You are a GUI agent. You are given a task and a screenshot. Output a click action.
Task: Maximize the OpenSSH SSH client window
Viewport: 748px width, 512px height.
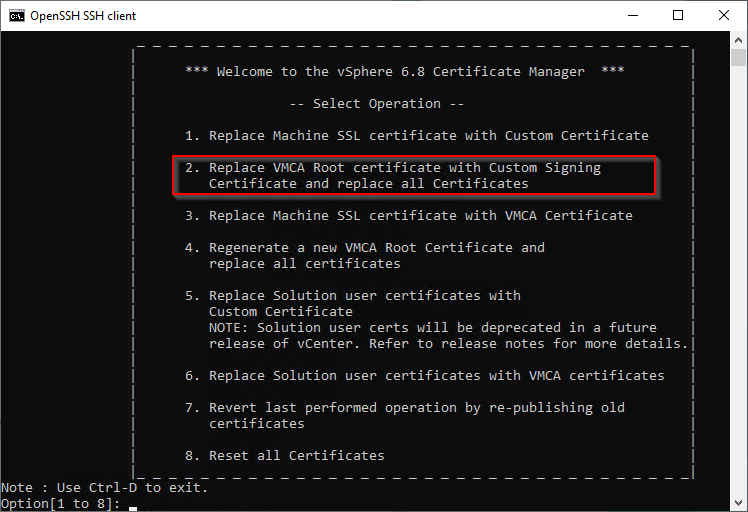(x=678, y=16)
